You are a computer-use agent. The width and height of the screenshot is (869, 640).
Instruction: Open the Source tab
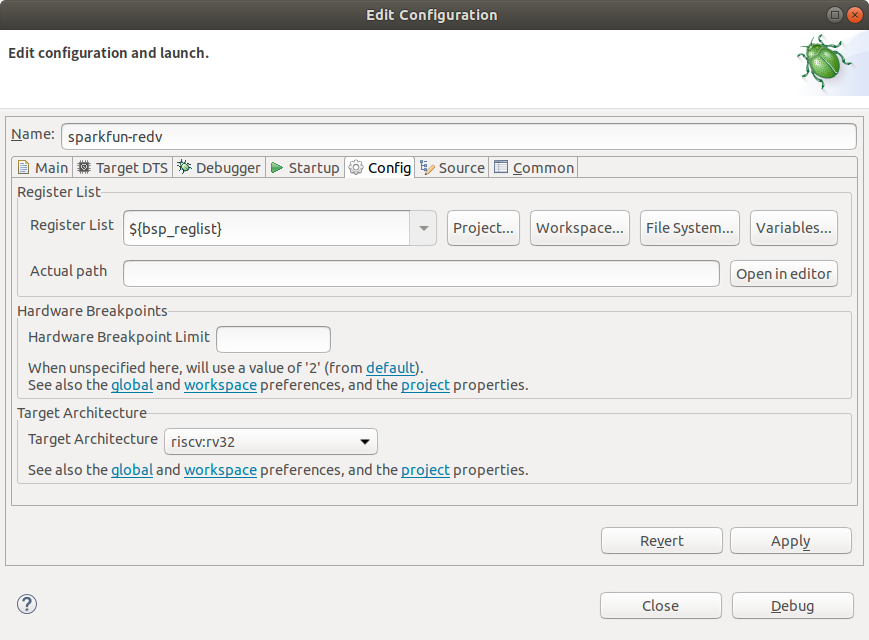coord(452,168)
